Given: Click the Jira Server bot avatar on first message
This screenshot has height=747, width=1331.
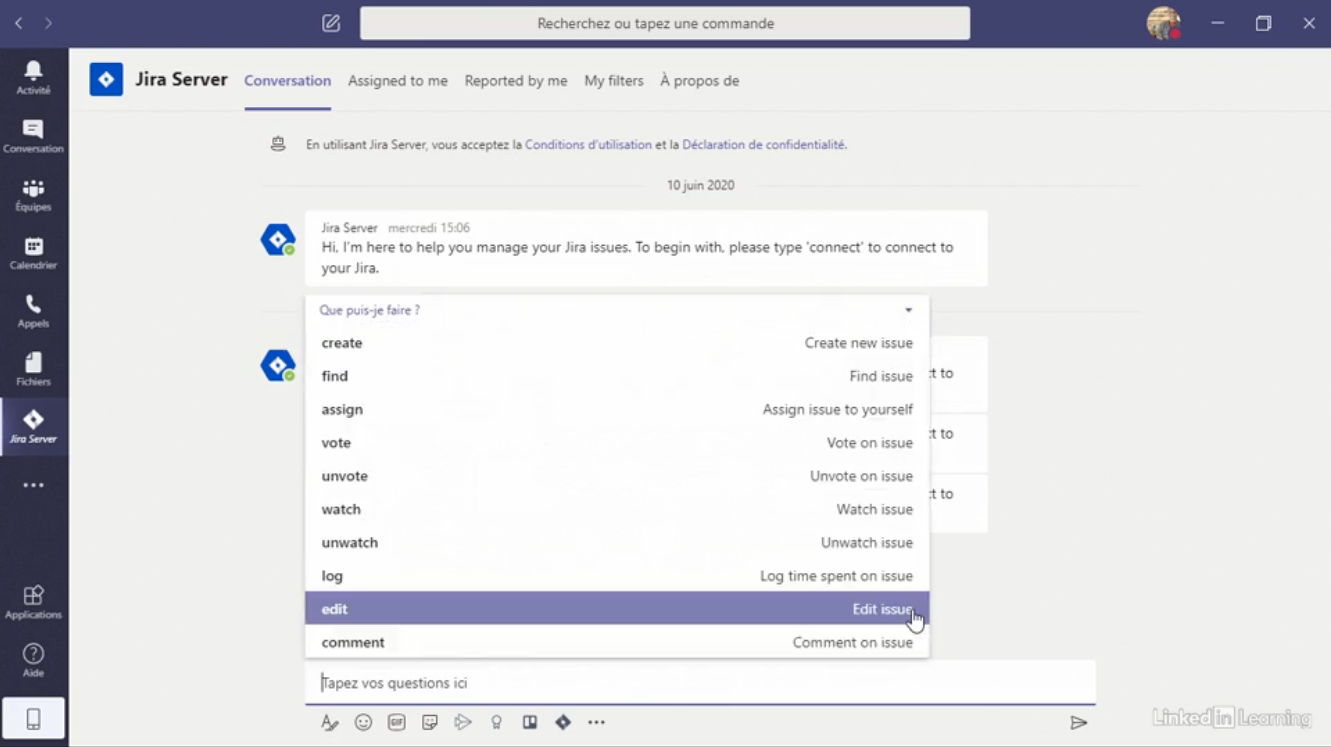Looking at the screenshot, I should (x=278, y=240).
